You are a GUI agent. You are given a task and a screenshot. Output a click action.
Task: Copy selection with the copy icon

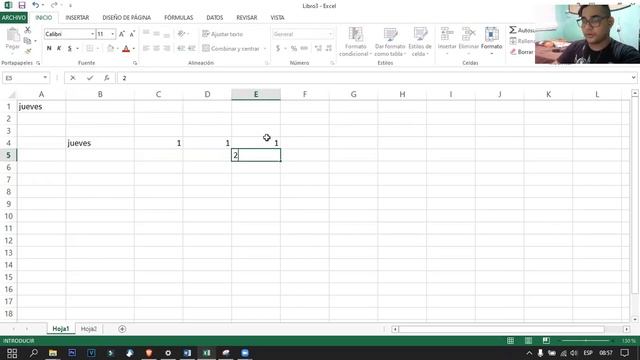pos(27,41)
